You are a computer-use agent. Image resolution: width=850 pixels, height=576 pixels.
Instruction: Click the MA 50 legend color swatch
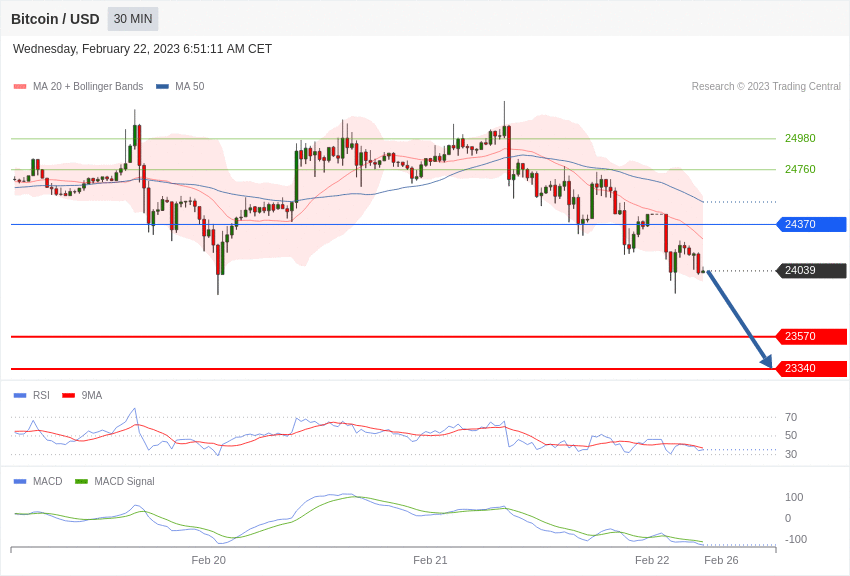pos(162,86)
